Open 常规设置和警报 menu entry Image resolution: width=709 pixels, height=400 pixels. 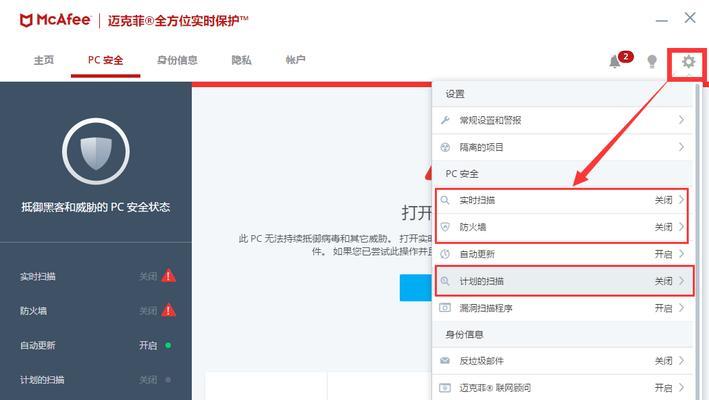pos(562,120)
